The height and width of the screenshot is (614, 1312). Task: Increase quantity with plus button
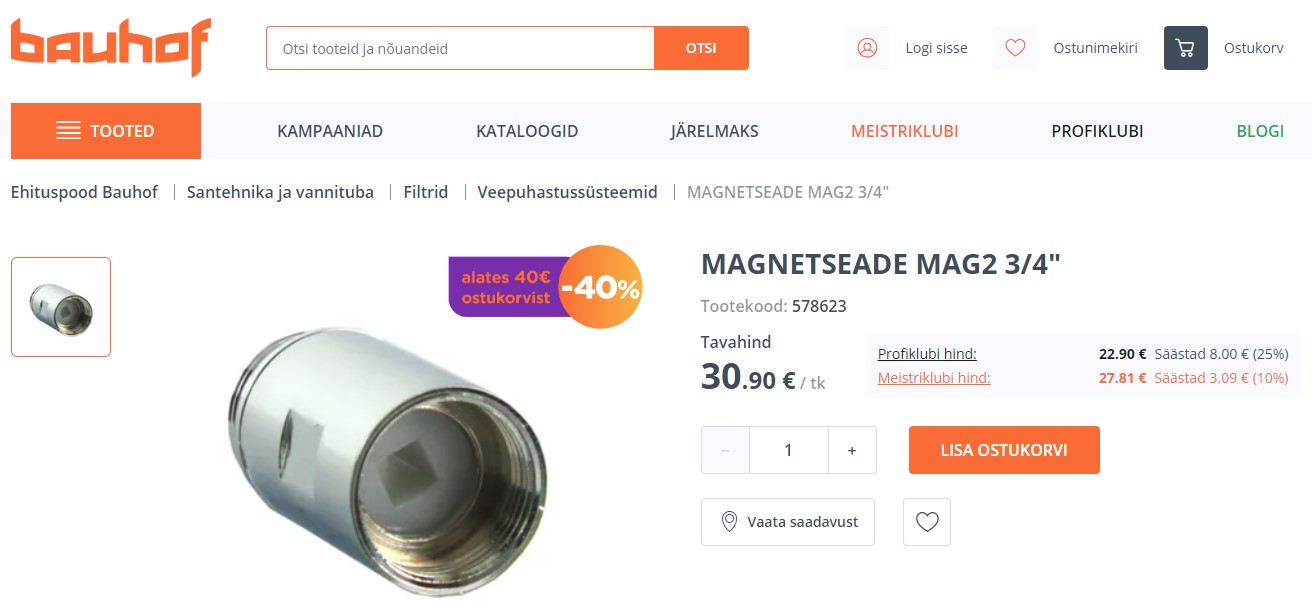tap(852, 450)
